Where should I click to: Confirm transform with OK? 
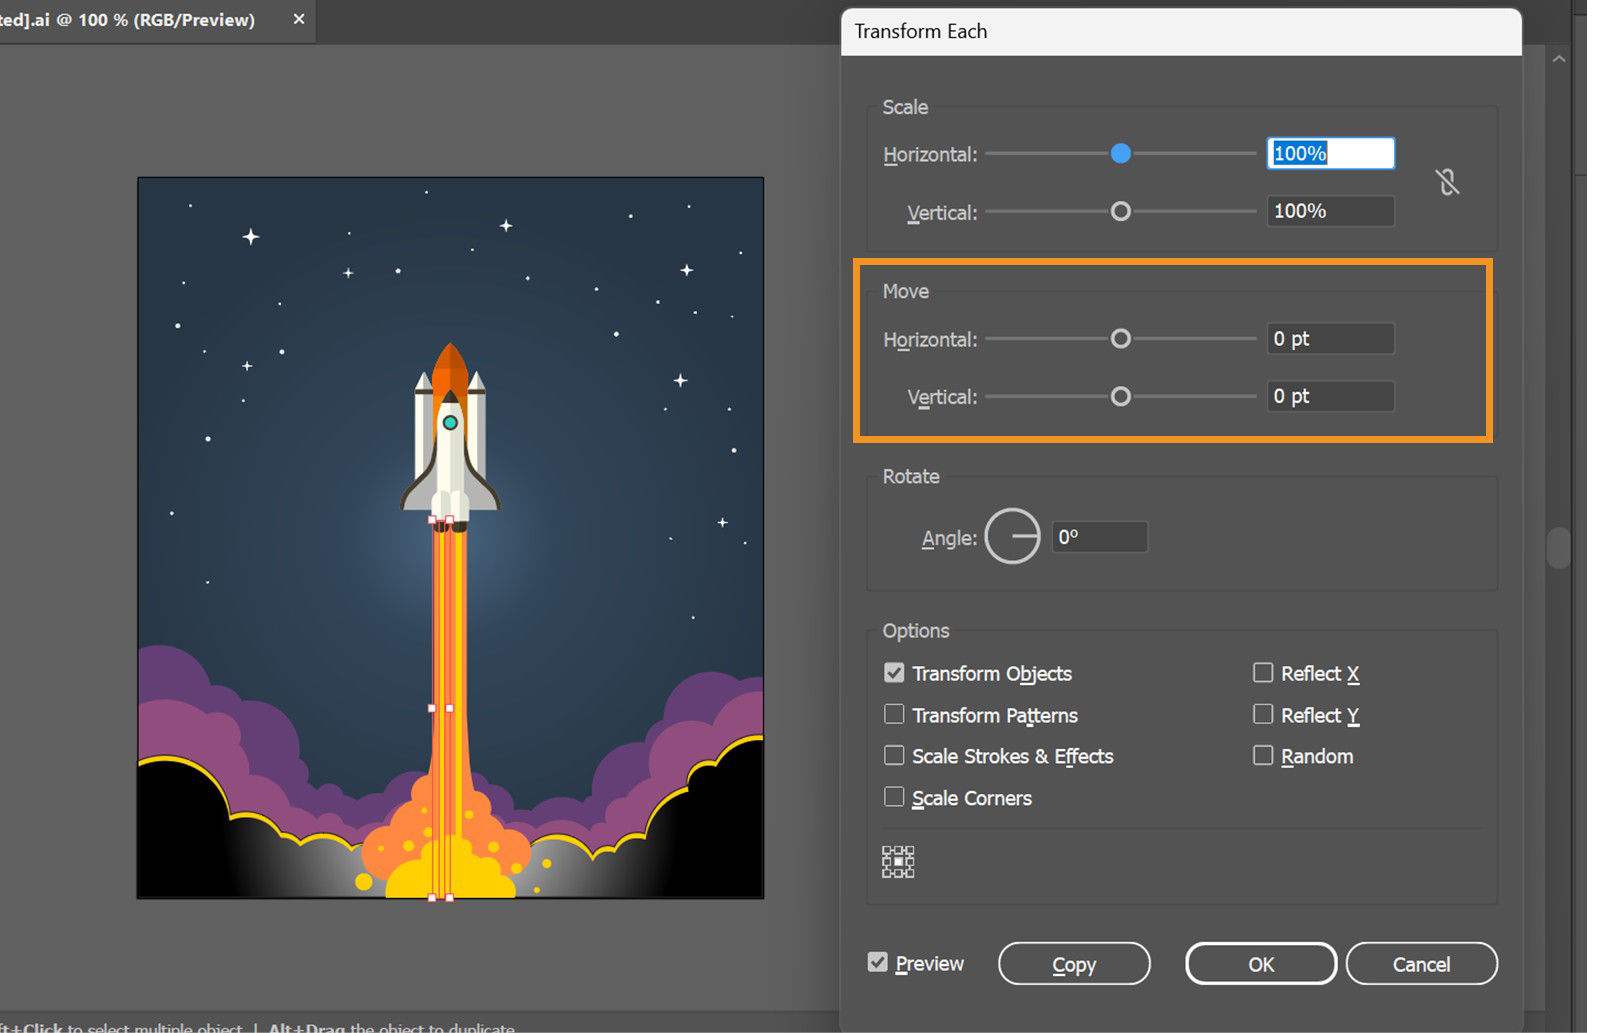tap(1260, 963)
